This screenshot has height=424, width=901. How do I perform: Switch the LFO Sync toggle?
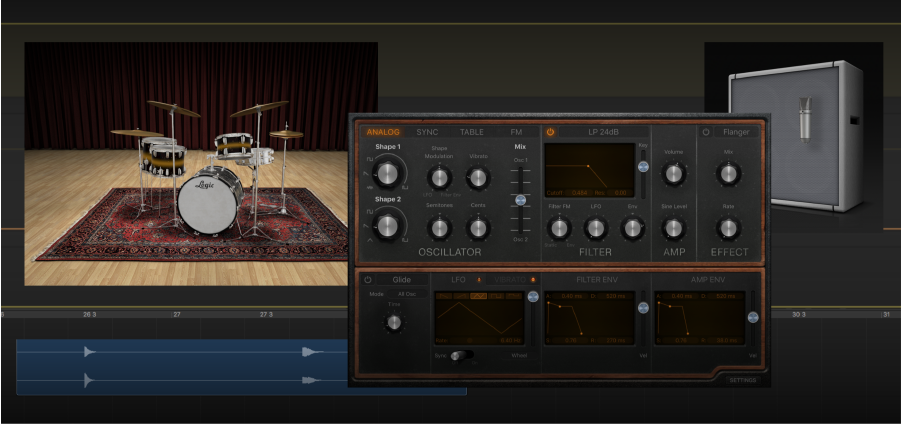460,355
